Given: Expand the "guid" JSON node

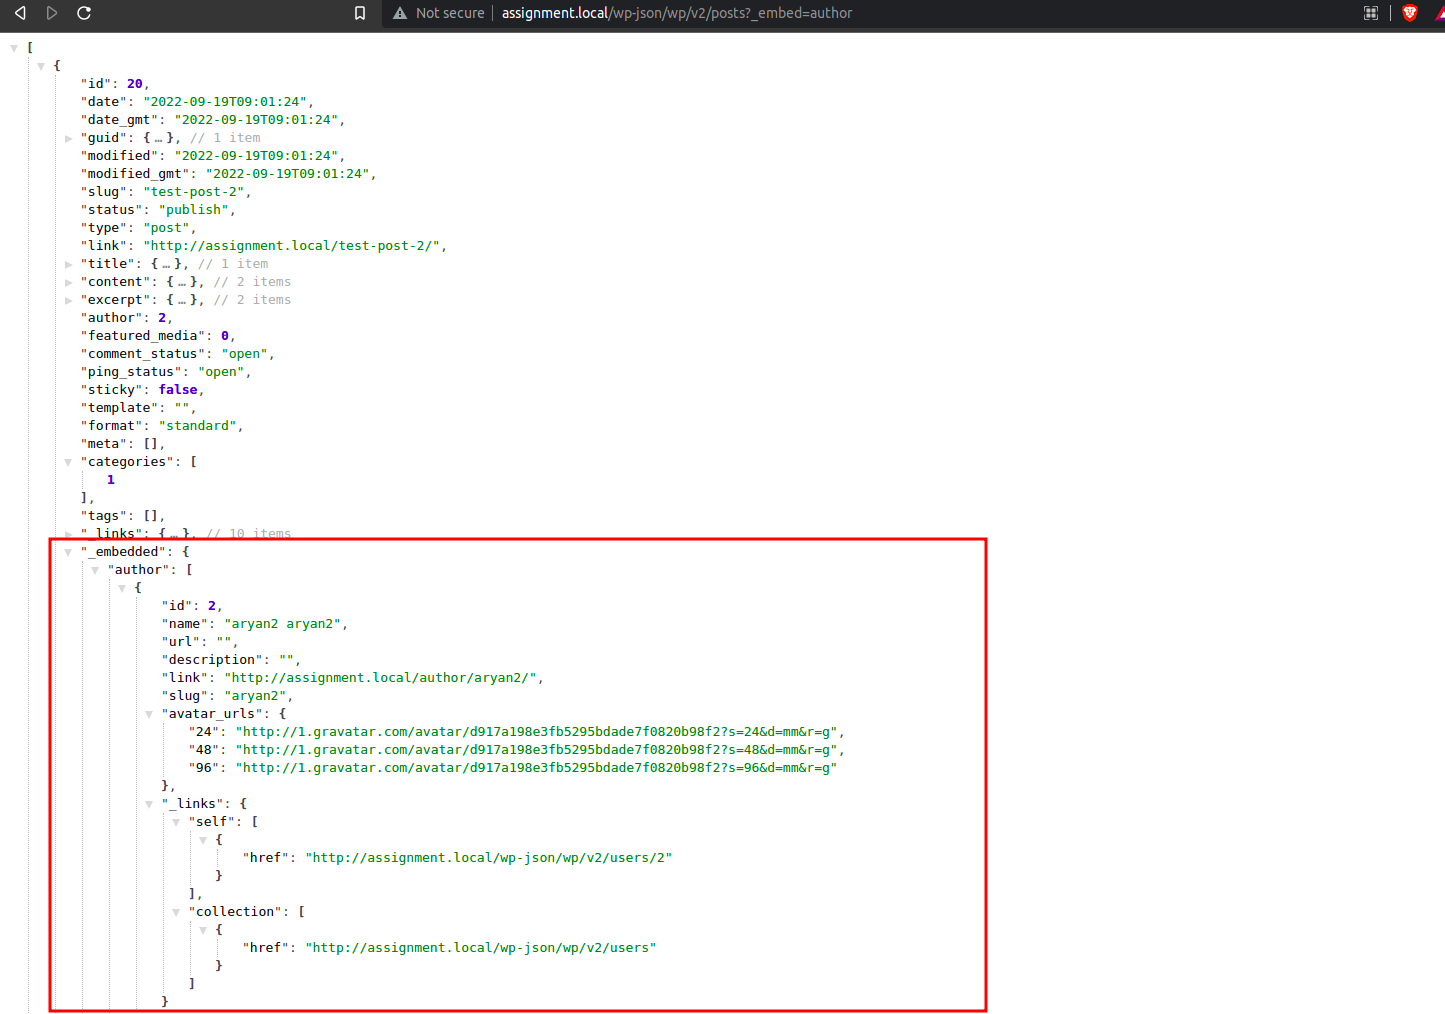Looking at the screenshot, I should click(x=68, y=138).
